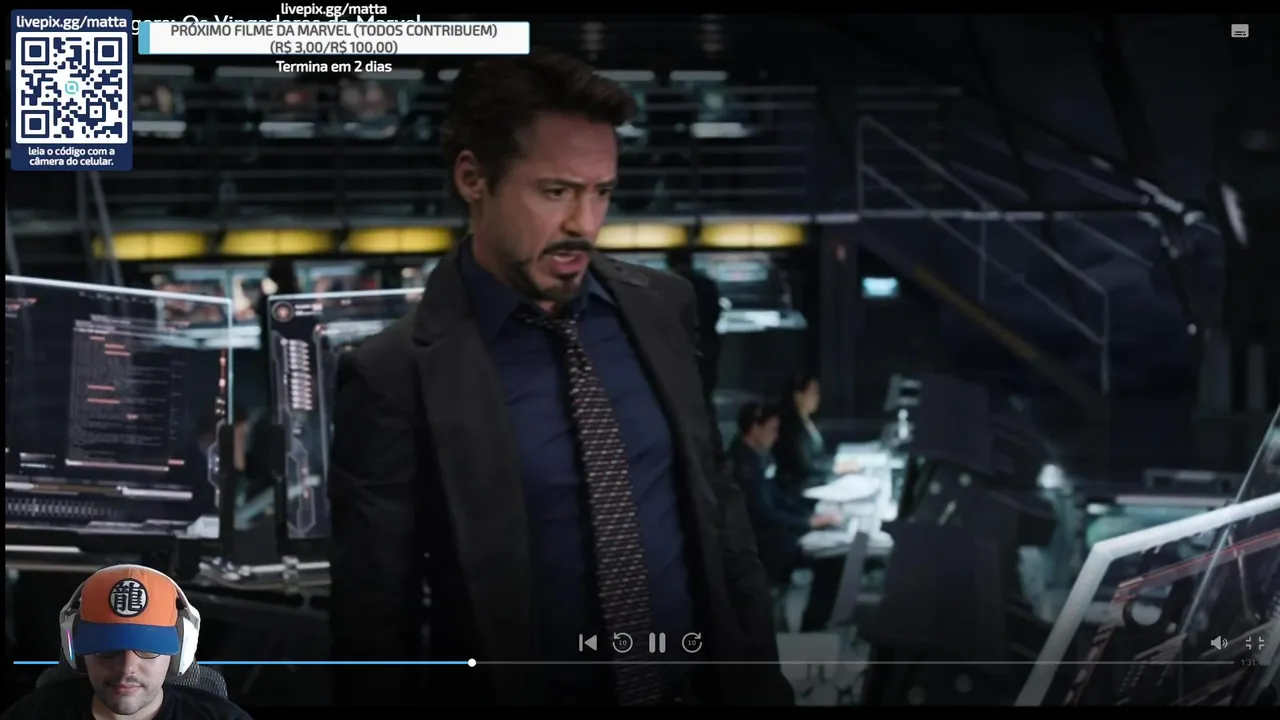Skip forward 10 seconds
Image resolution: width=1280 pixels, height=720 pixels.
click(x=692, y=643)
